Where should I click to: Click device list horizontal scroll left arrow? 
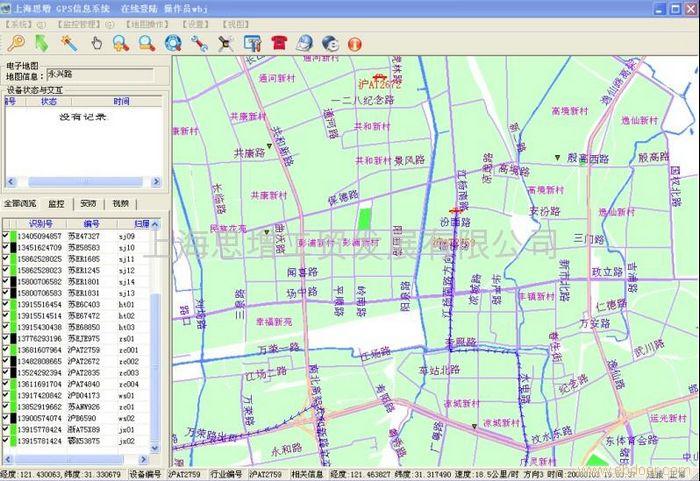(7, 459)
